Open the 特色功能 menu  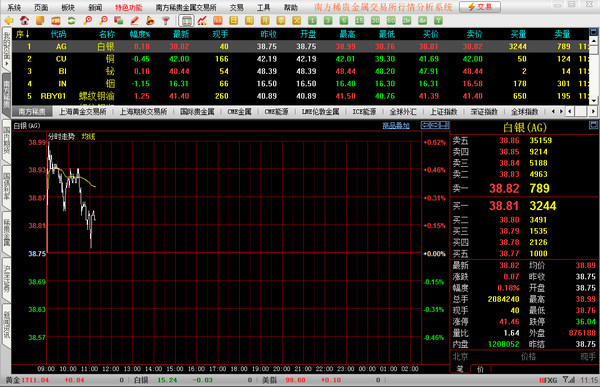click(129, 7)
